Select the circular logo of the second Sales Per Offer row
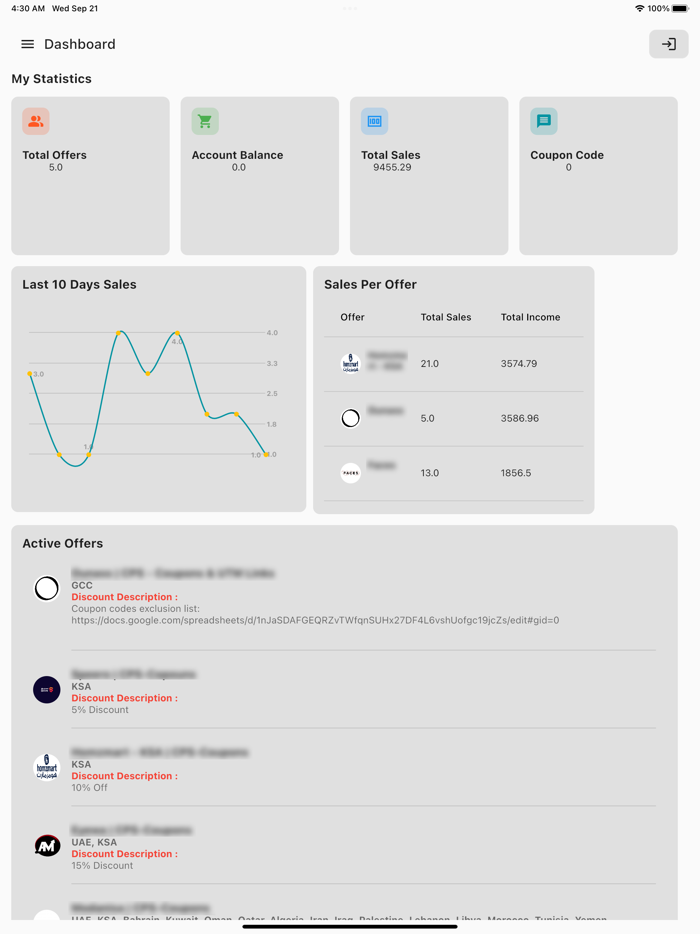Screen dimensions: 700x934 351,418
